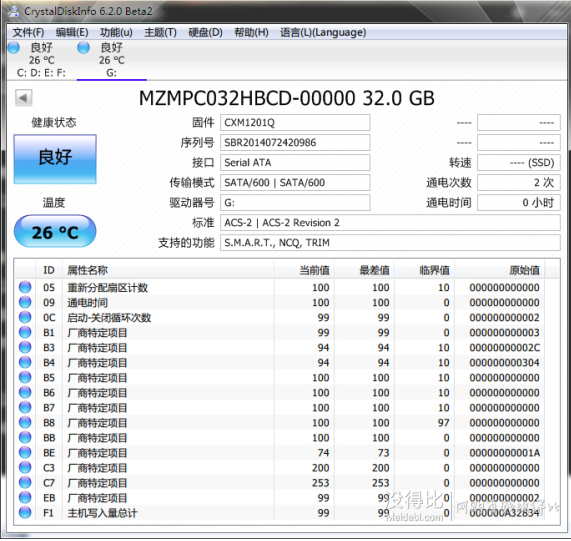Image resolution: width=571 pixels, height=541 pixels.
Task: Click the serial number field SBR2014072420986
Action: coord(295,143)
